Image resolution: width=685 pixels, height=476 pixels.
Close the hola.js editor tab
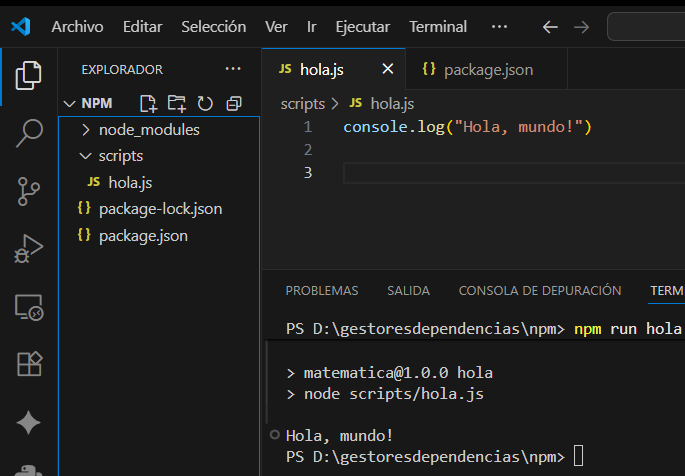click(388, 70)
